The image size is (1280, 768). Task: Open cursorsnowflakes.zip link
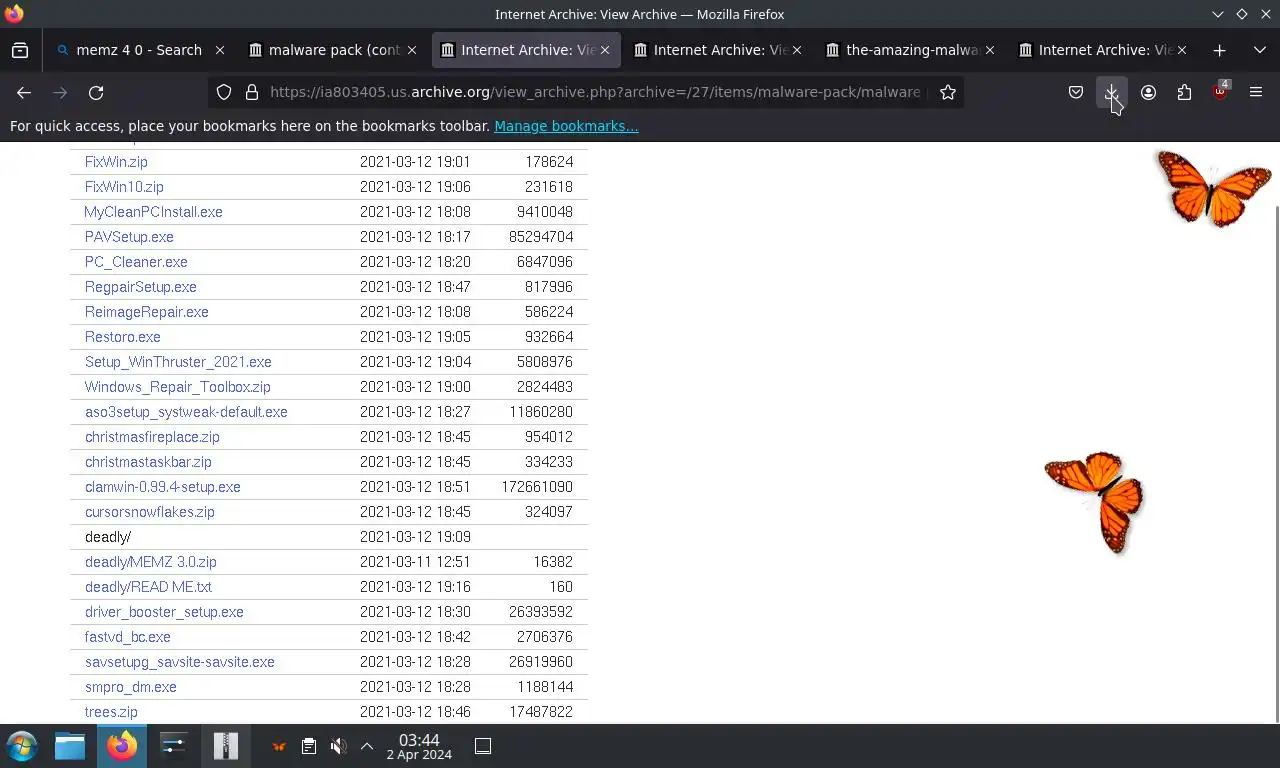tap(150, 512)
